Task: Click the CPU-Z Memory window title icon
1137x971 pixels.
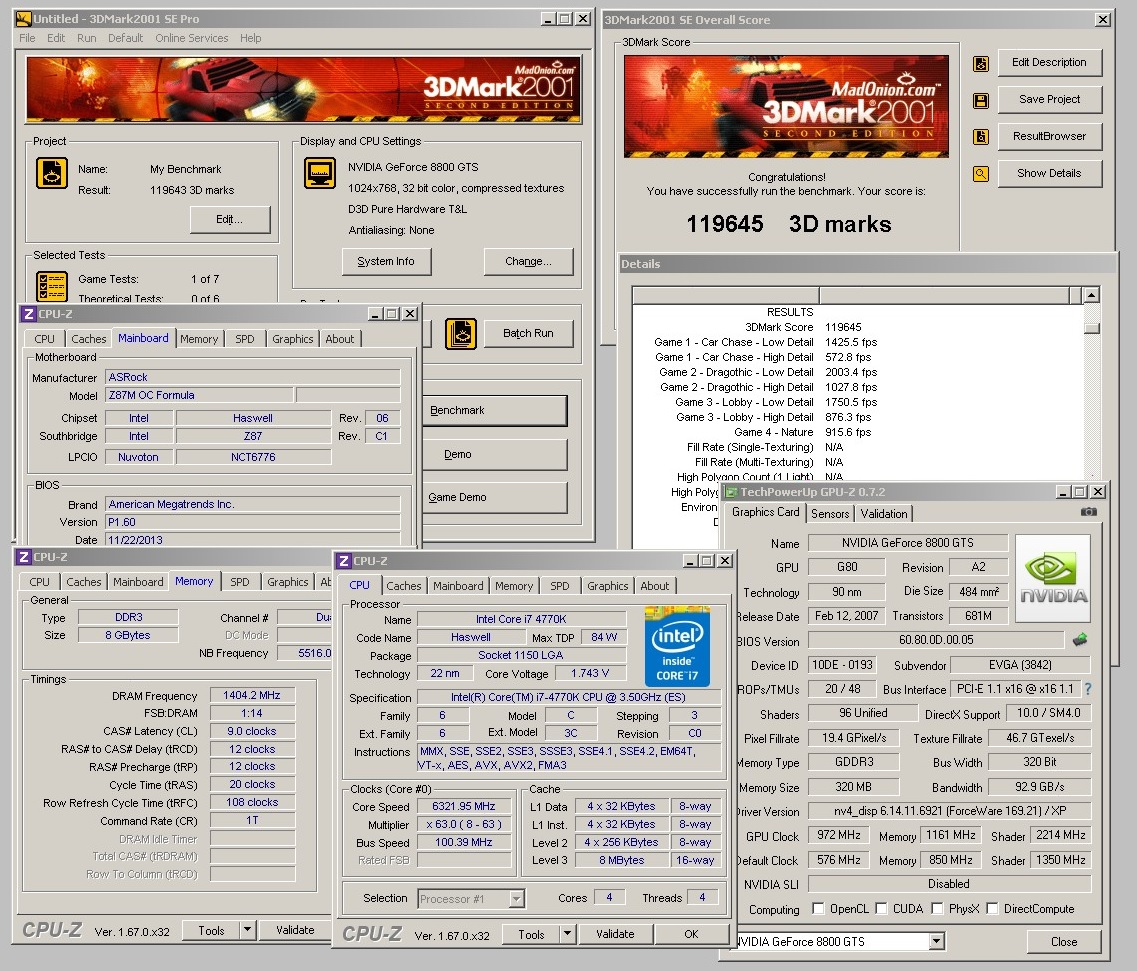Action: tap(23, 557)
